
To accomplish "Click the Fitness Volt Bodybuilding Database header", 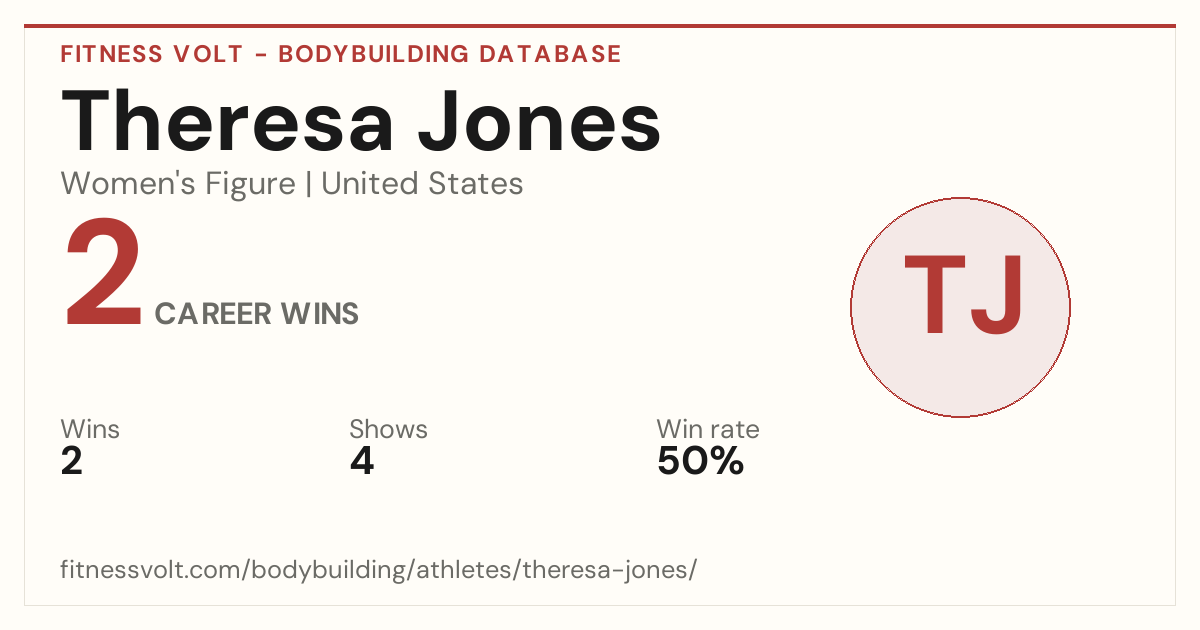I will click(341, 54).
